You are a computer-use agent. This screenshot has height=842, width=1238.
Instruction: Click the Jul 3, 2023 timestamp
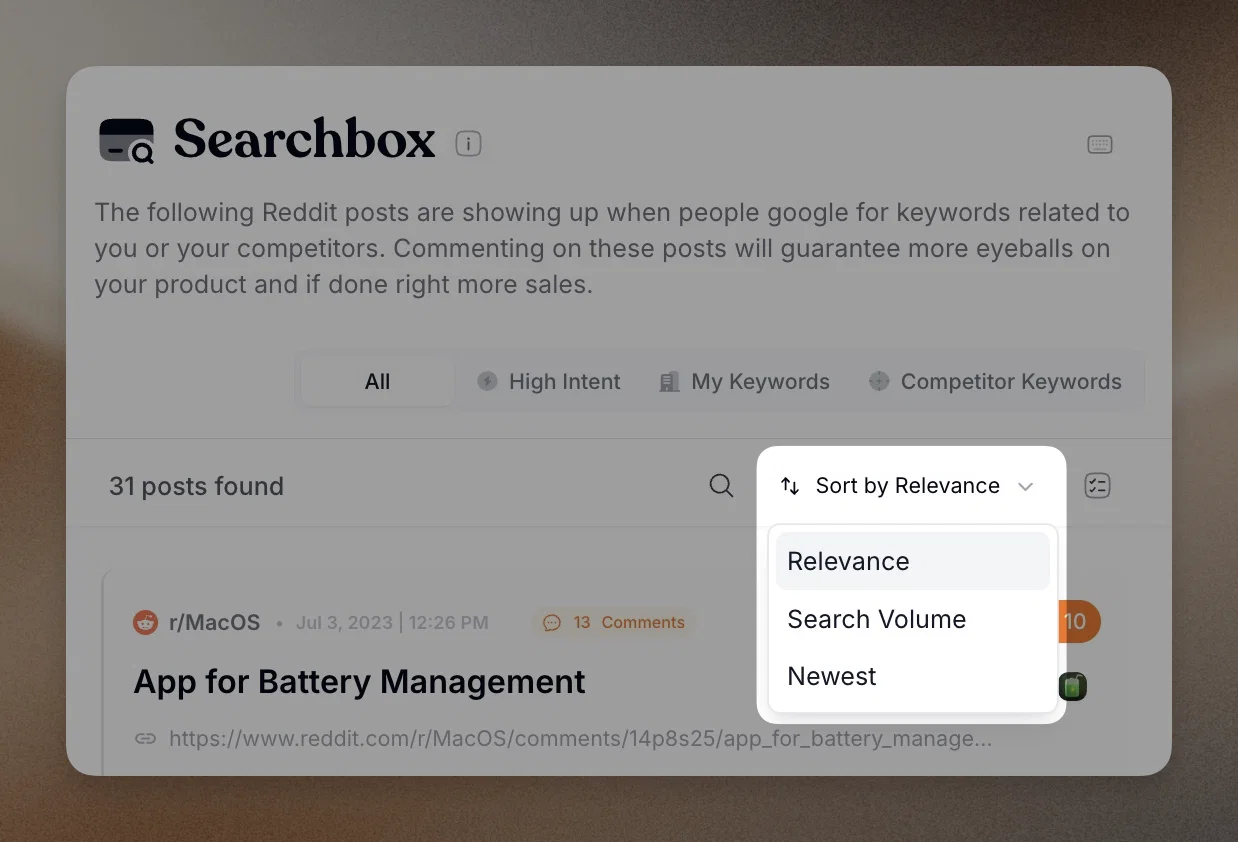(x=392, y=623)
